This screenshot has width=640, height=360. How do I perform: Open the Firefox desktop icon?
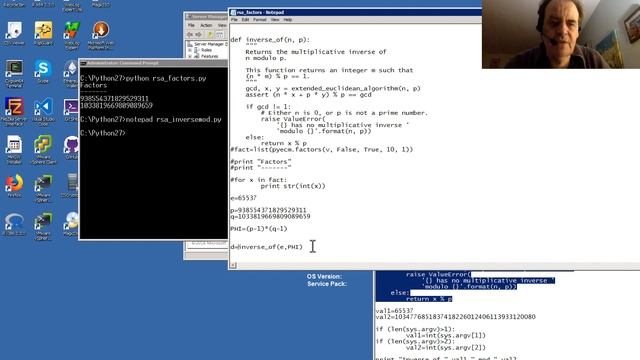[14, 186]
